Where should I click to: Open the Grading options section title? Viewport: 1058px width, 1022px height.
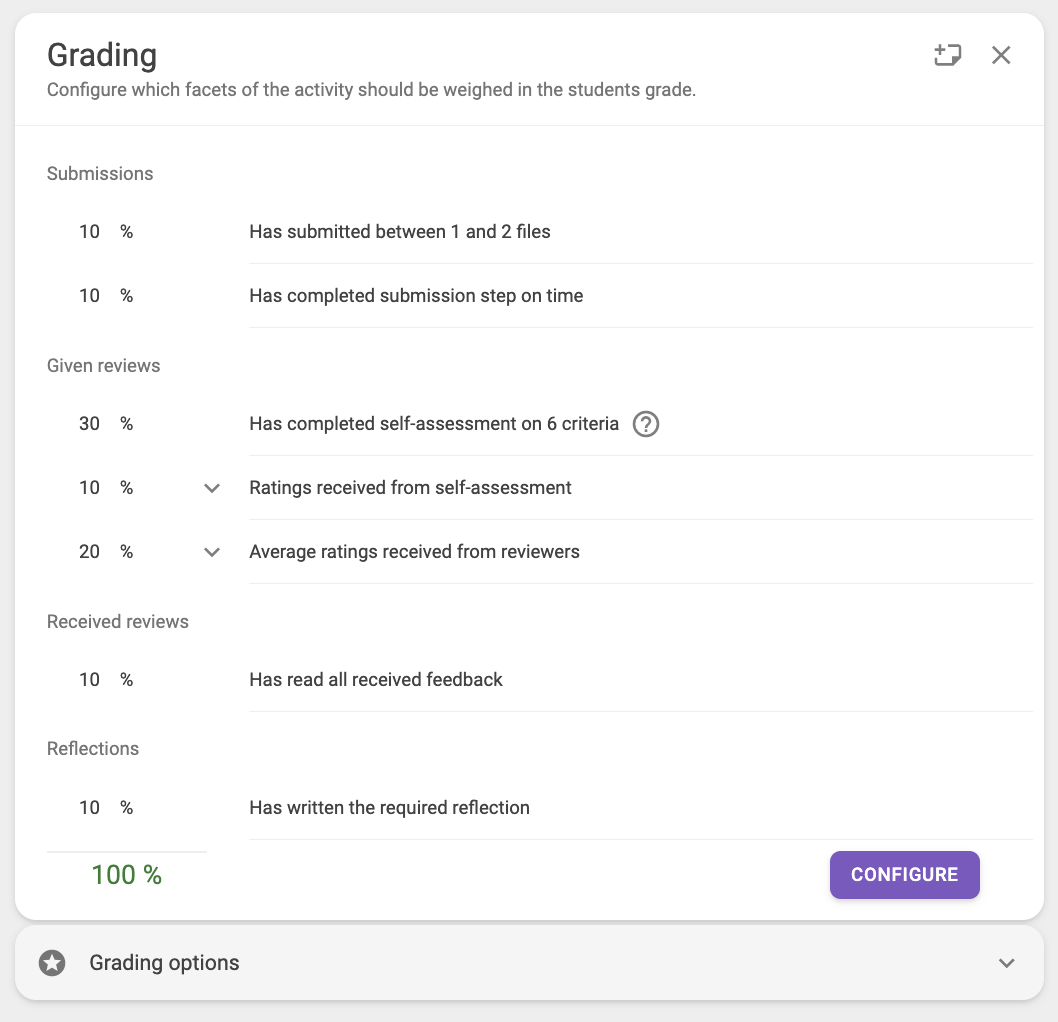click(x=164, y=963)
